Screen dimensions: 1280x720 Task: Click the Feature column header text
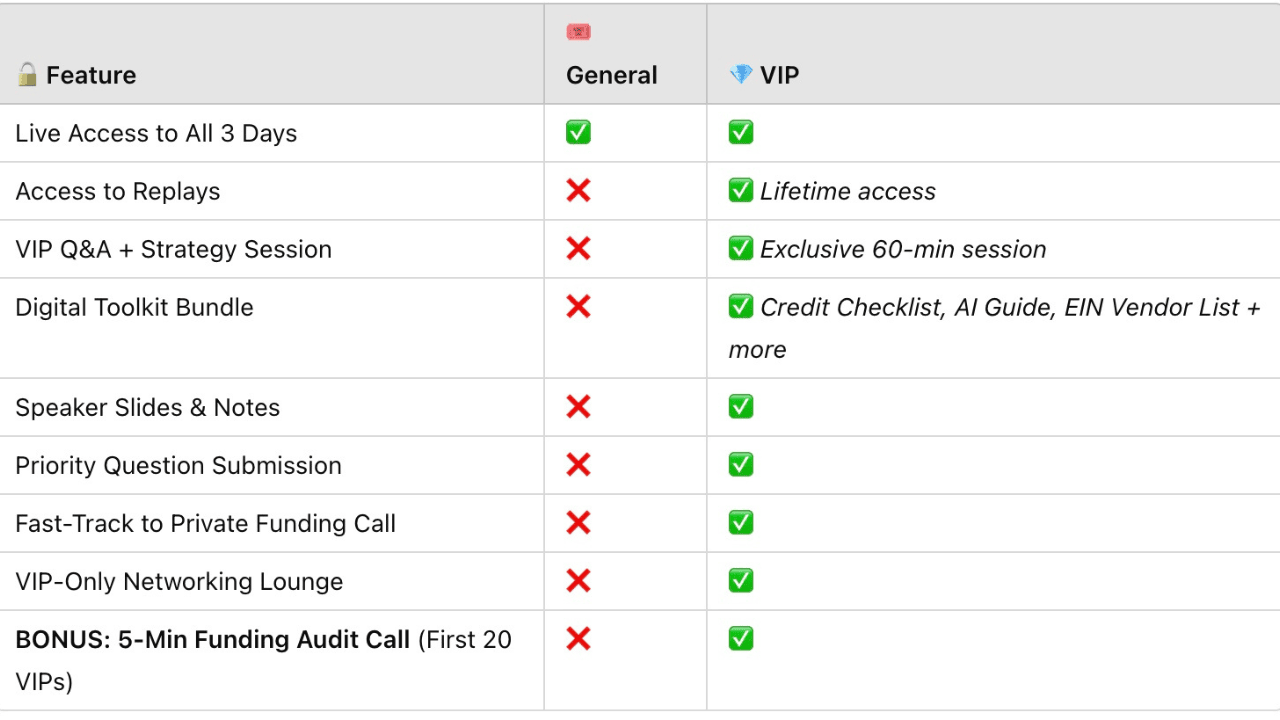point(91,75)
